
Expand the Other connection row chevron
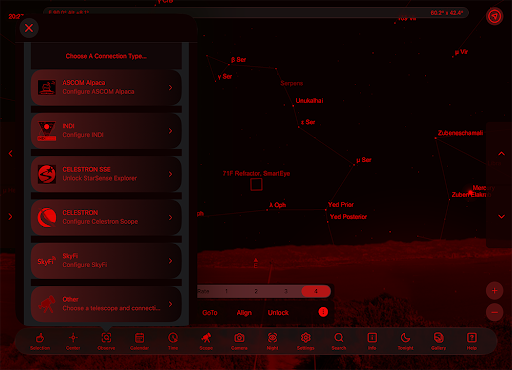pos(170,304)
